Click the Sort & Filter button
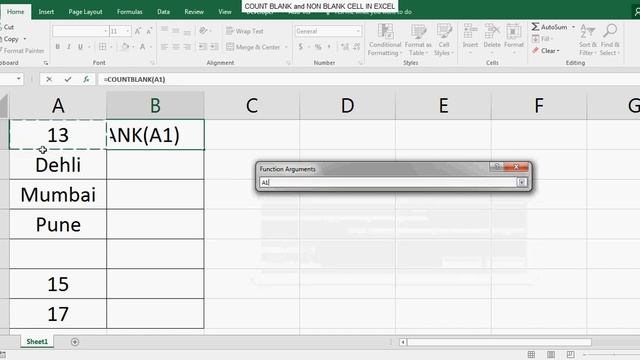 pyautogui.click(x=588, y=40)
